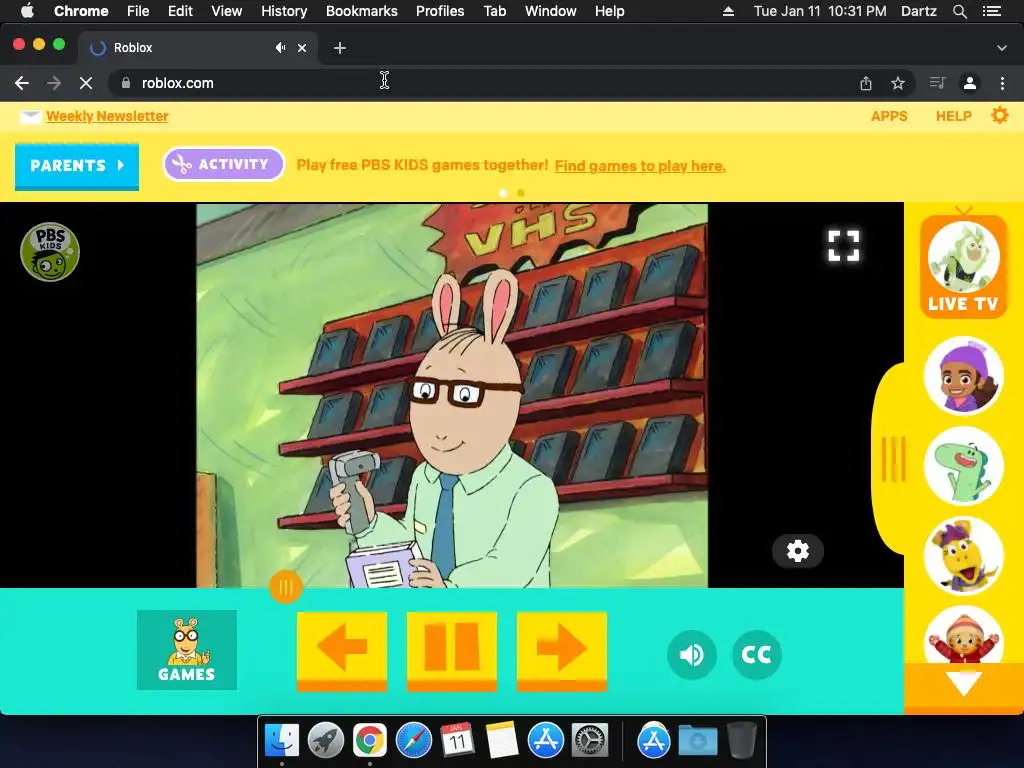Click the ACTIVITY badge
Image resolution: width=1024 pixels, height=768 pixels.
(x=223, y=164)
